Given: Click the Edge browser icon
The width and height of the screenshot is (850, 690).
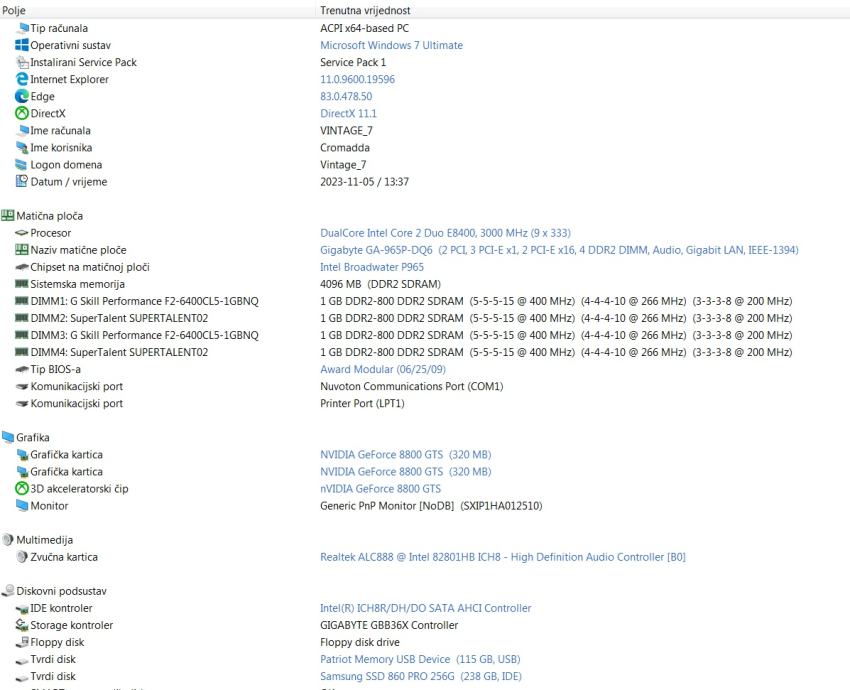Looking at the screenshot, I should click(22, 96).
